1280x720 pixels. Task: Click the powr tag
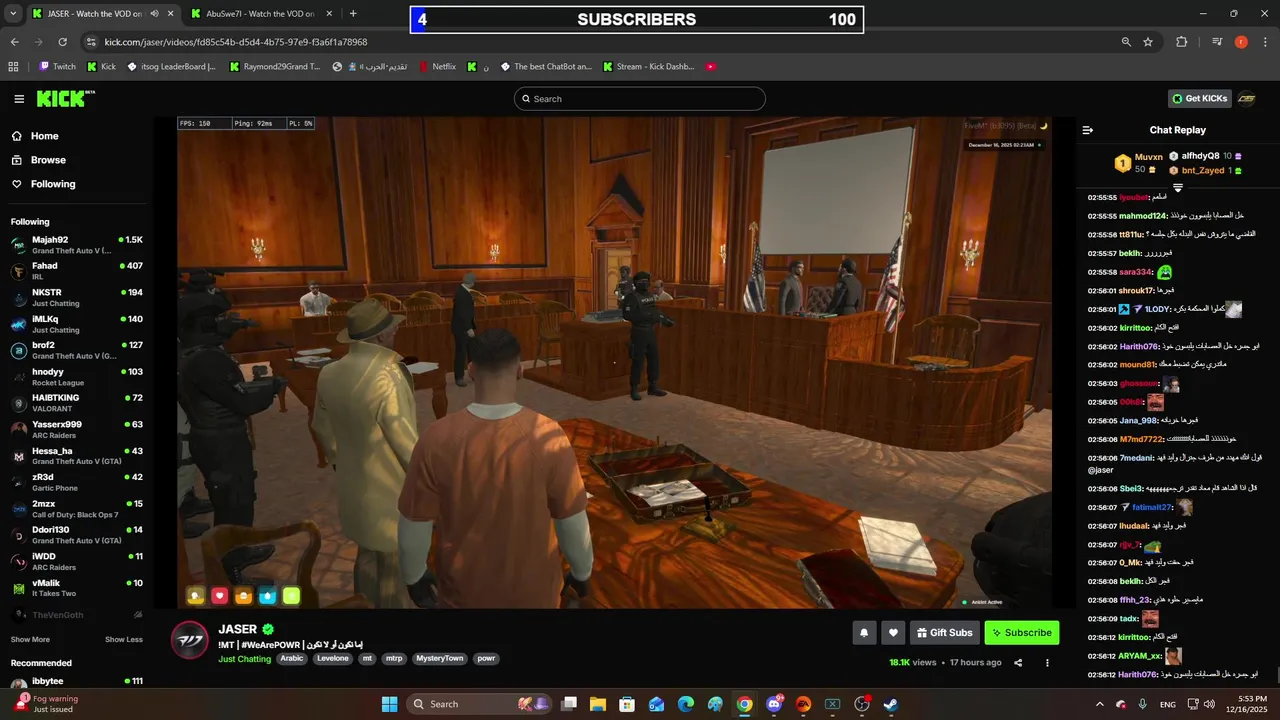coord(486,659)
